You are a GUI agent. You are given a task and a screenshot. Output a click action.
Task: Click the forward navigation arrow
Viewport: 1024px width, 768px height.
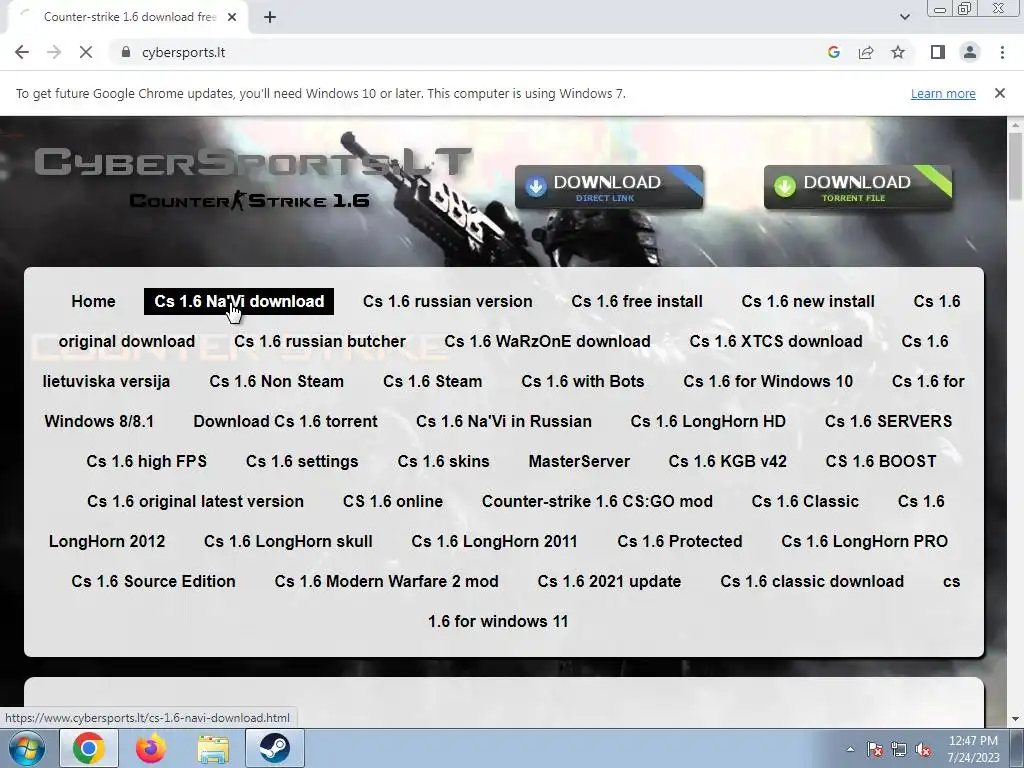(54, 52)
